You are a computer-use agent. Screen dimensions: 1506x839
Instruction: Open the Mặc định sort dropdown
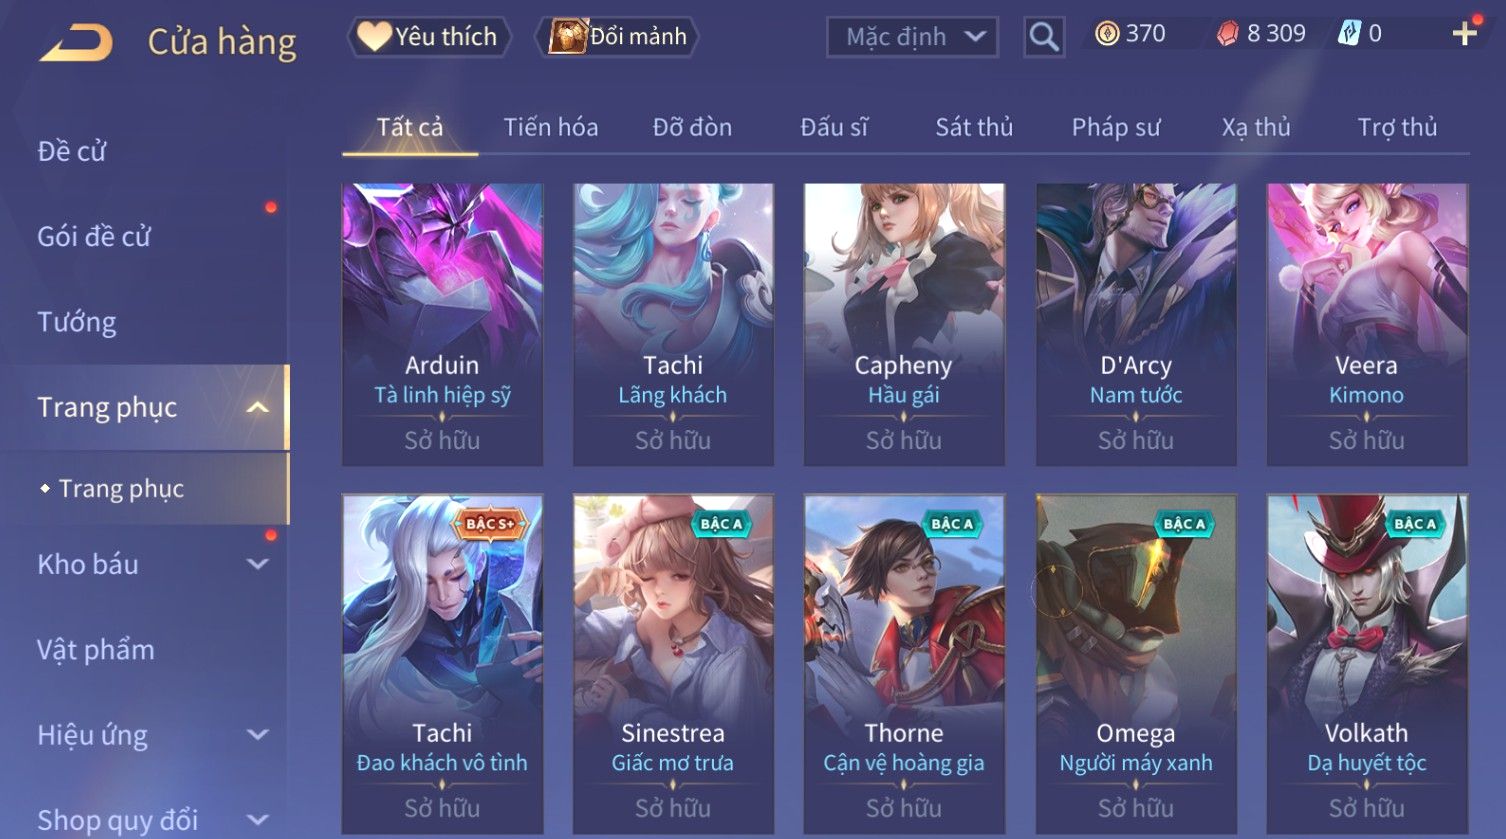tap(913, 37)
